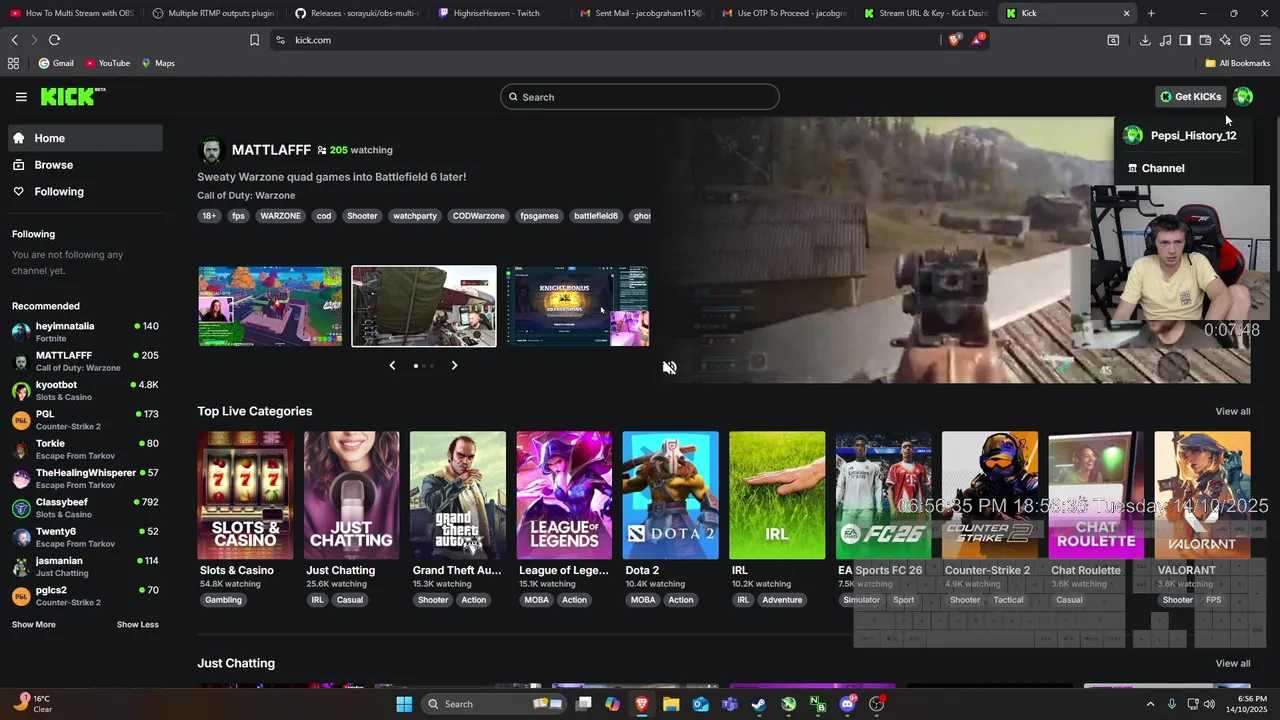Screen dimensions: 1280x720
Task: Click the Gambling tag under Slots & Casino
Action: (x=223, y=600)
